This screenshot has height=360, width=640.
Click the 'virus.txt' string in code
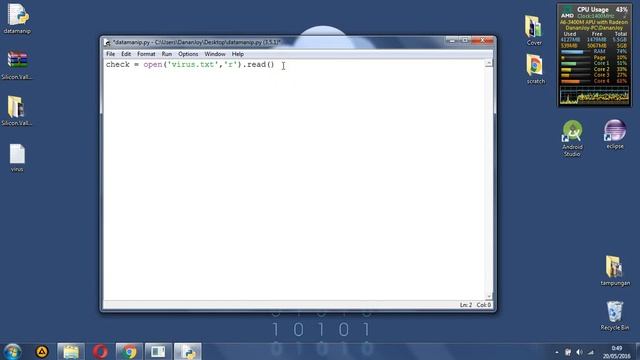[193, 64]
